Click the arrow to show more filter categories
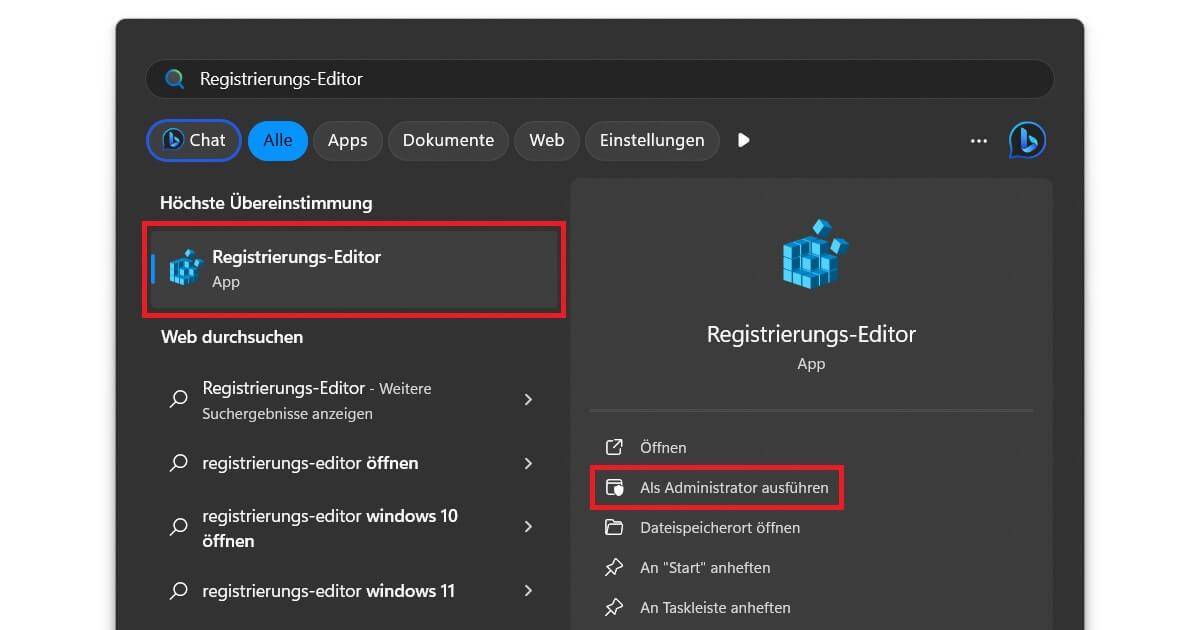Screen dimensions: 1200x630 (x=743, y=140)
